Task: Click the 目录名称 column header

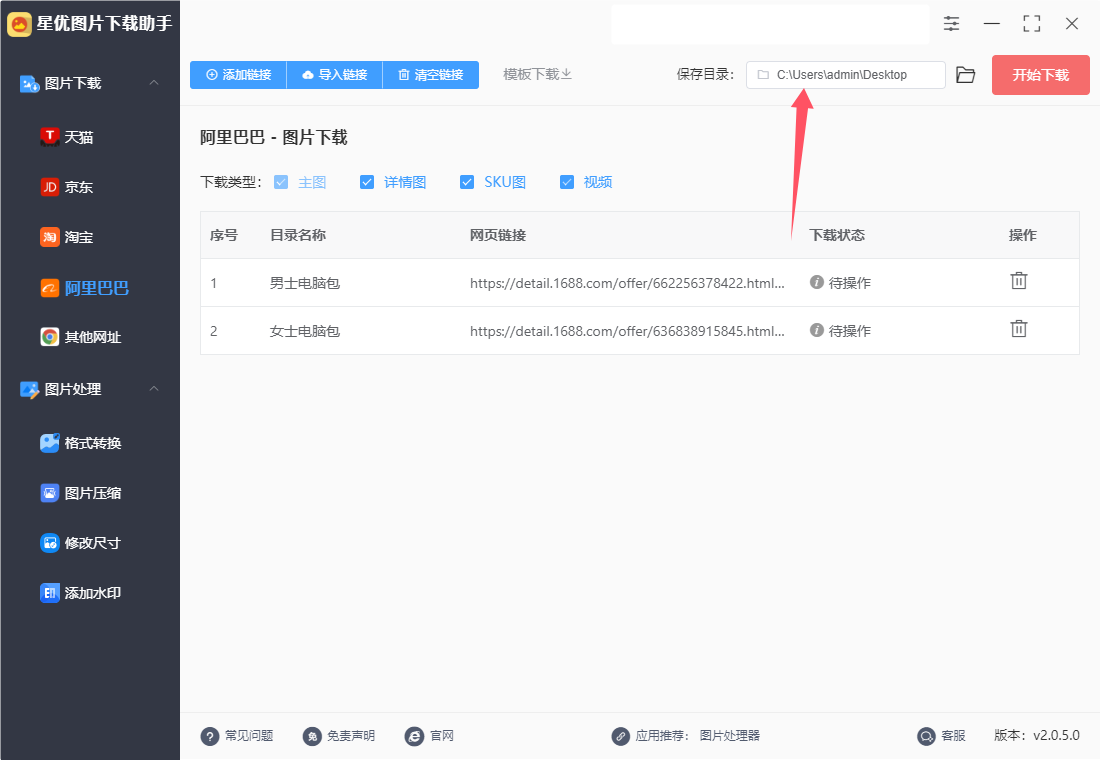Action: 298,235
